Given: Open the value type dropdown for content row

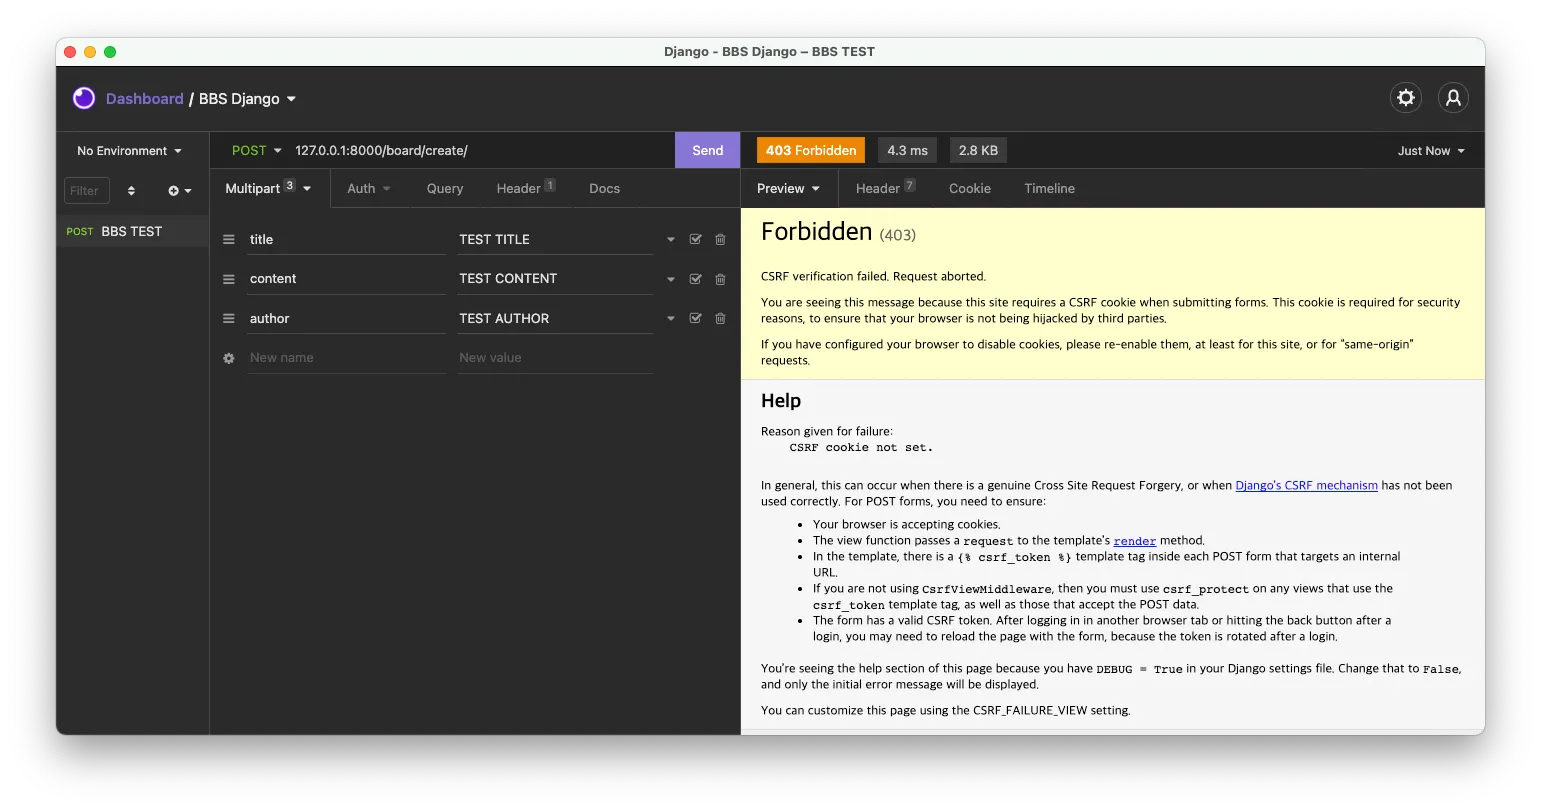Looking at the screenshot, I should 671,279.
